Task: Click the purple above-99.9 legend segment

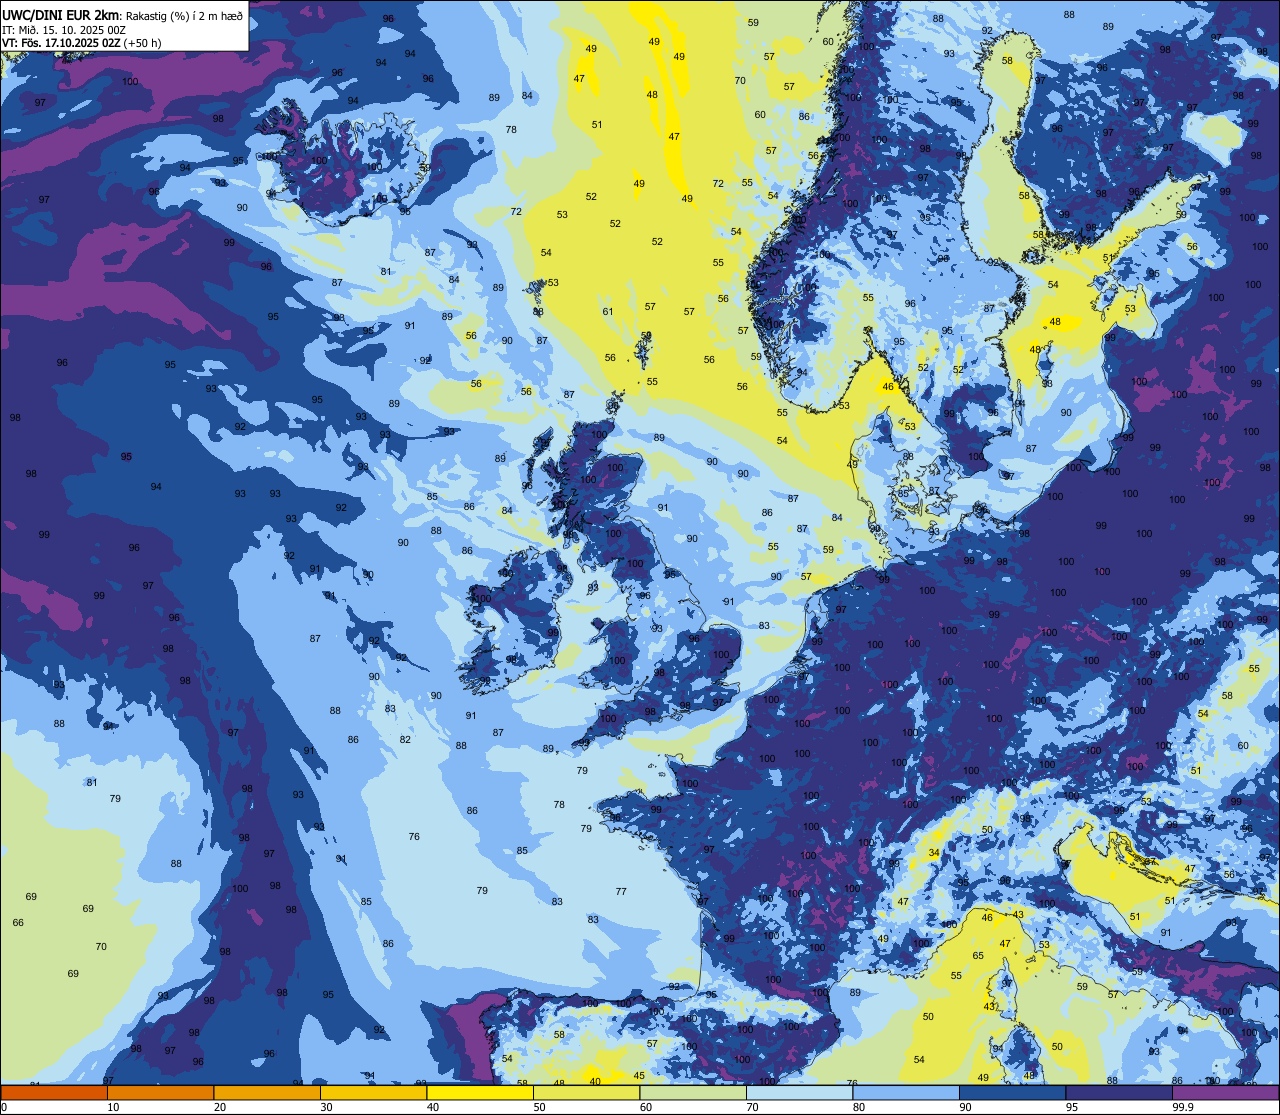Action: [1225, 1092]
